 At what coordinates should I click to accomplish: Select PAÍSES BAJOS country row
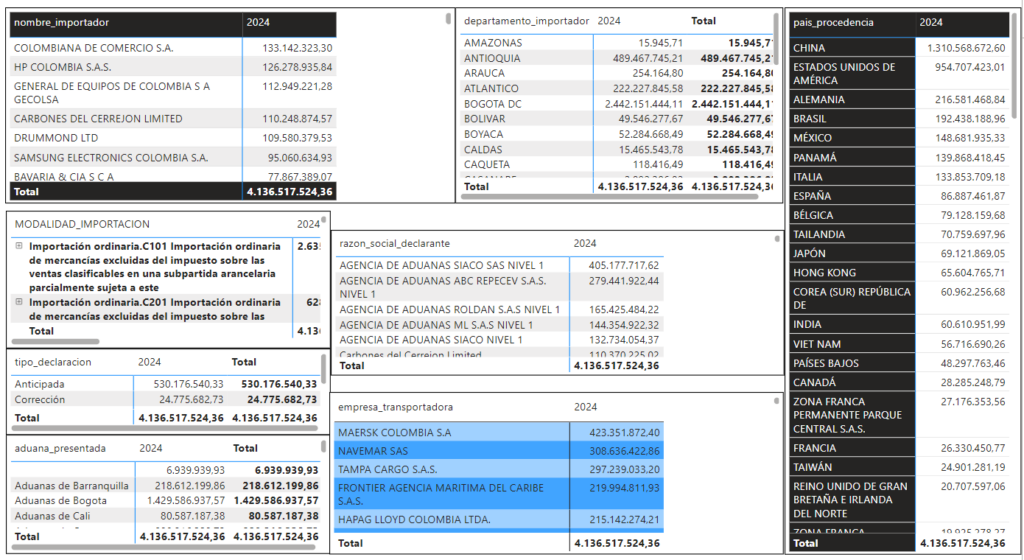click(899, 363)
